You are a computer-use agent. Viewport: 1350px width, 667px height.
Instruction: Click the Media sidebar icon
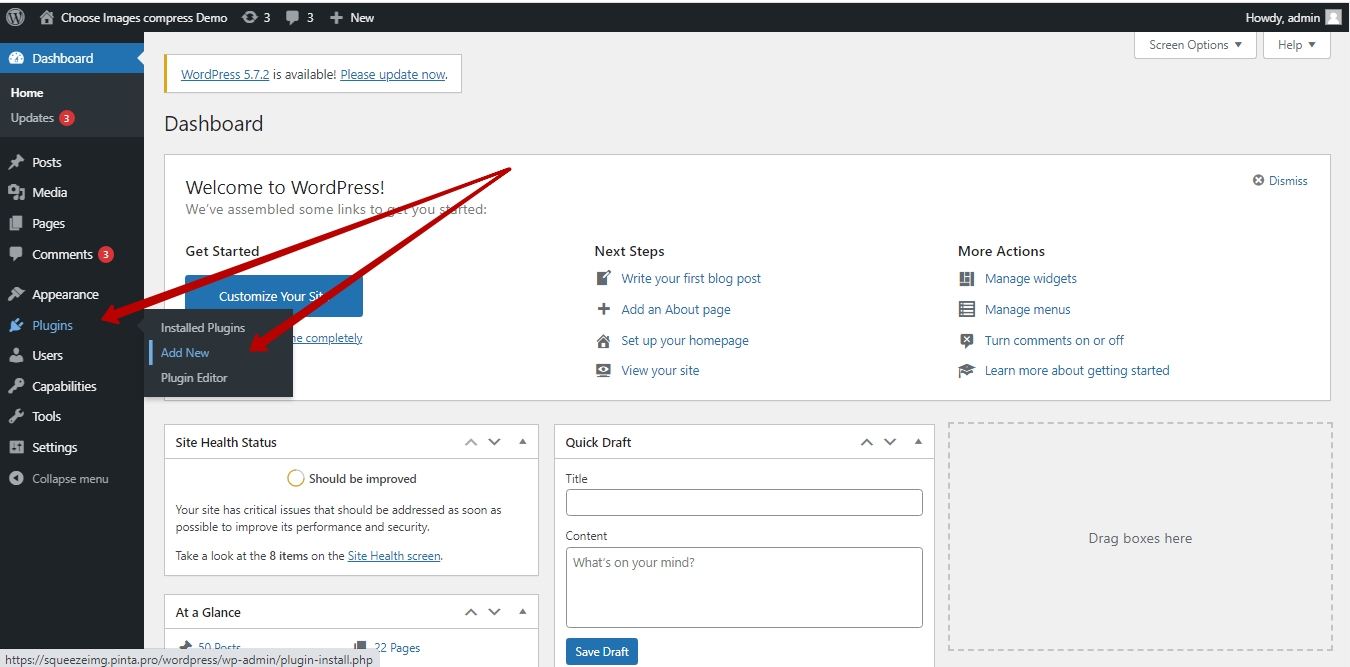pyautogui.click(x=16, y=192)
